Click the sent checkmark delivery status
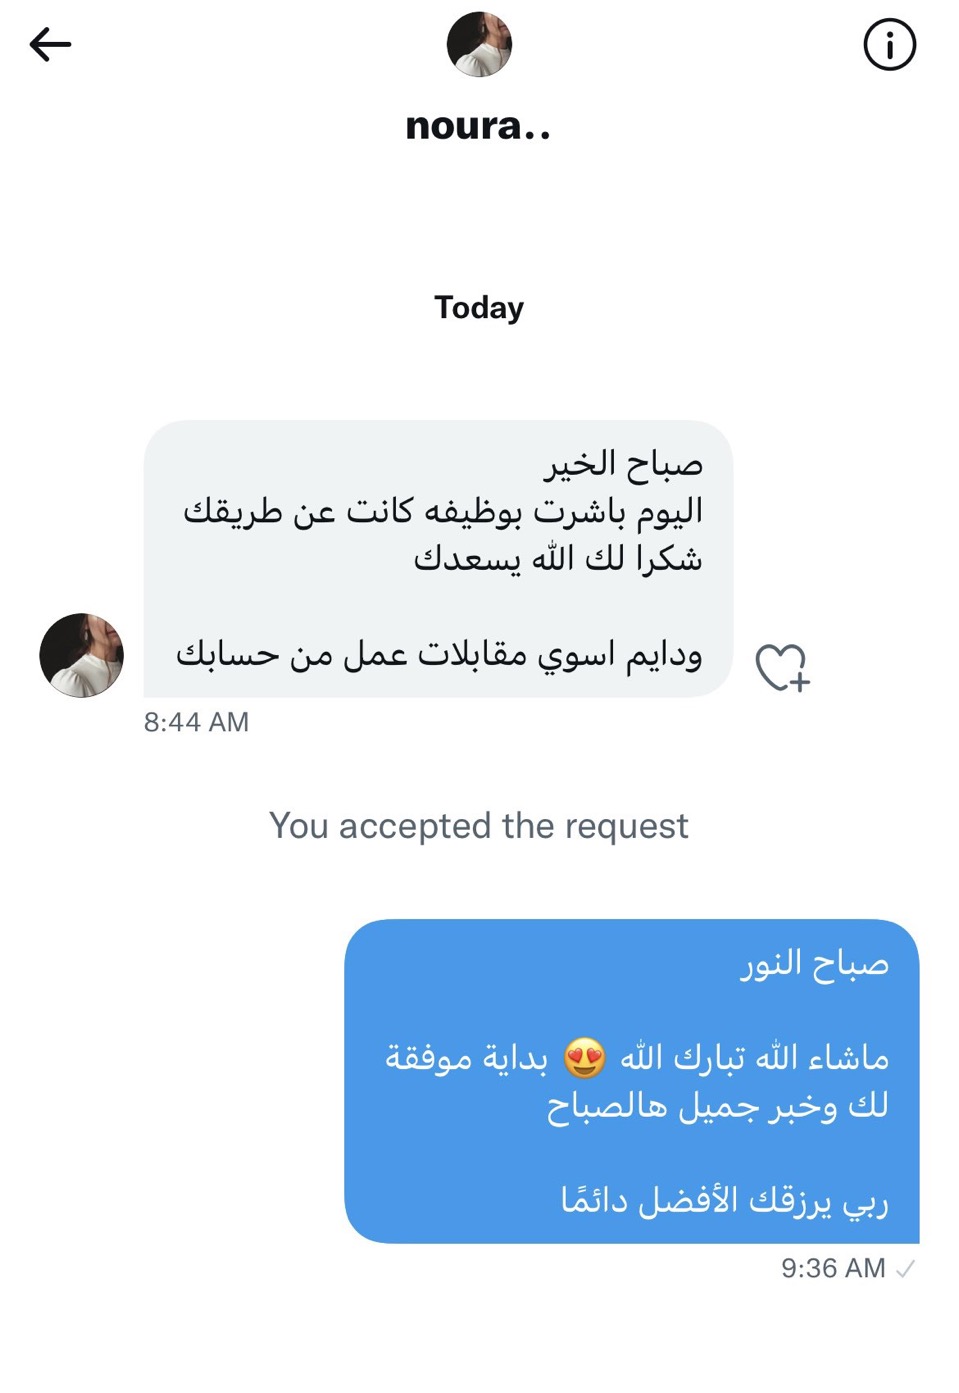The height and width of the screenshot is (1393, 959). [906, 1269]
